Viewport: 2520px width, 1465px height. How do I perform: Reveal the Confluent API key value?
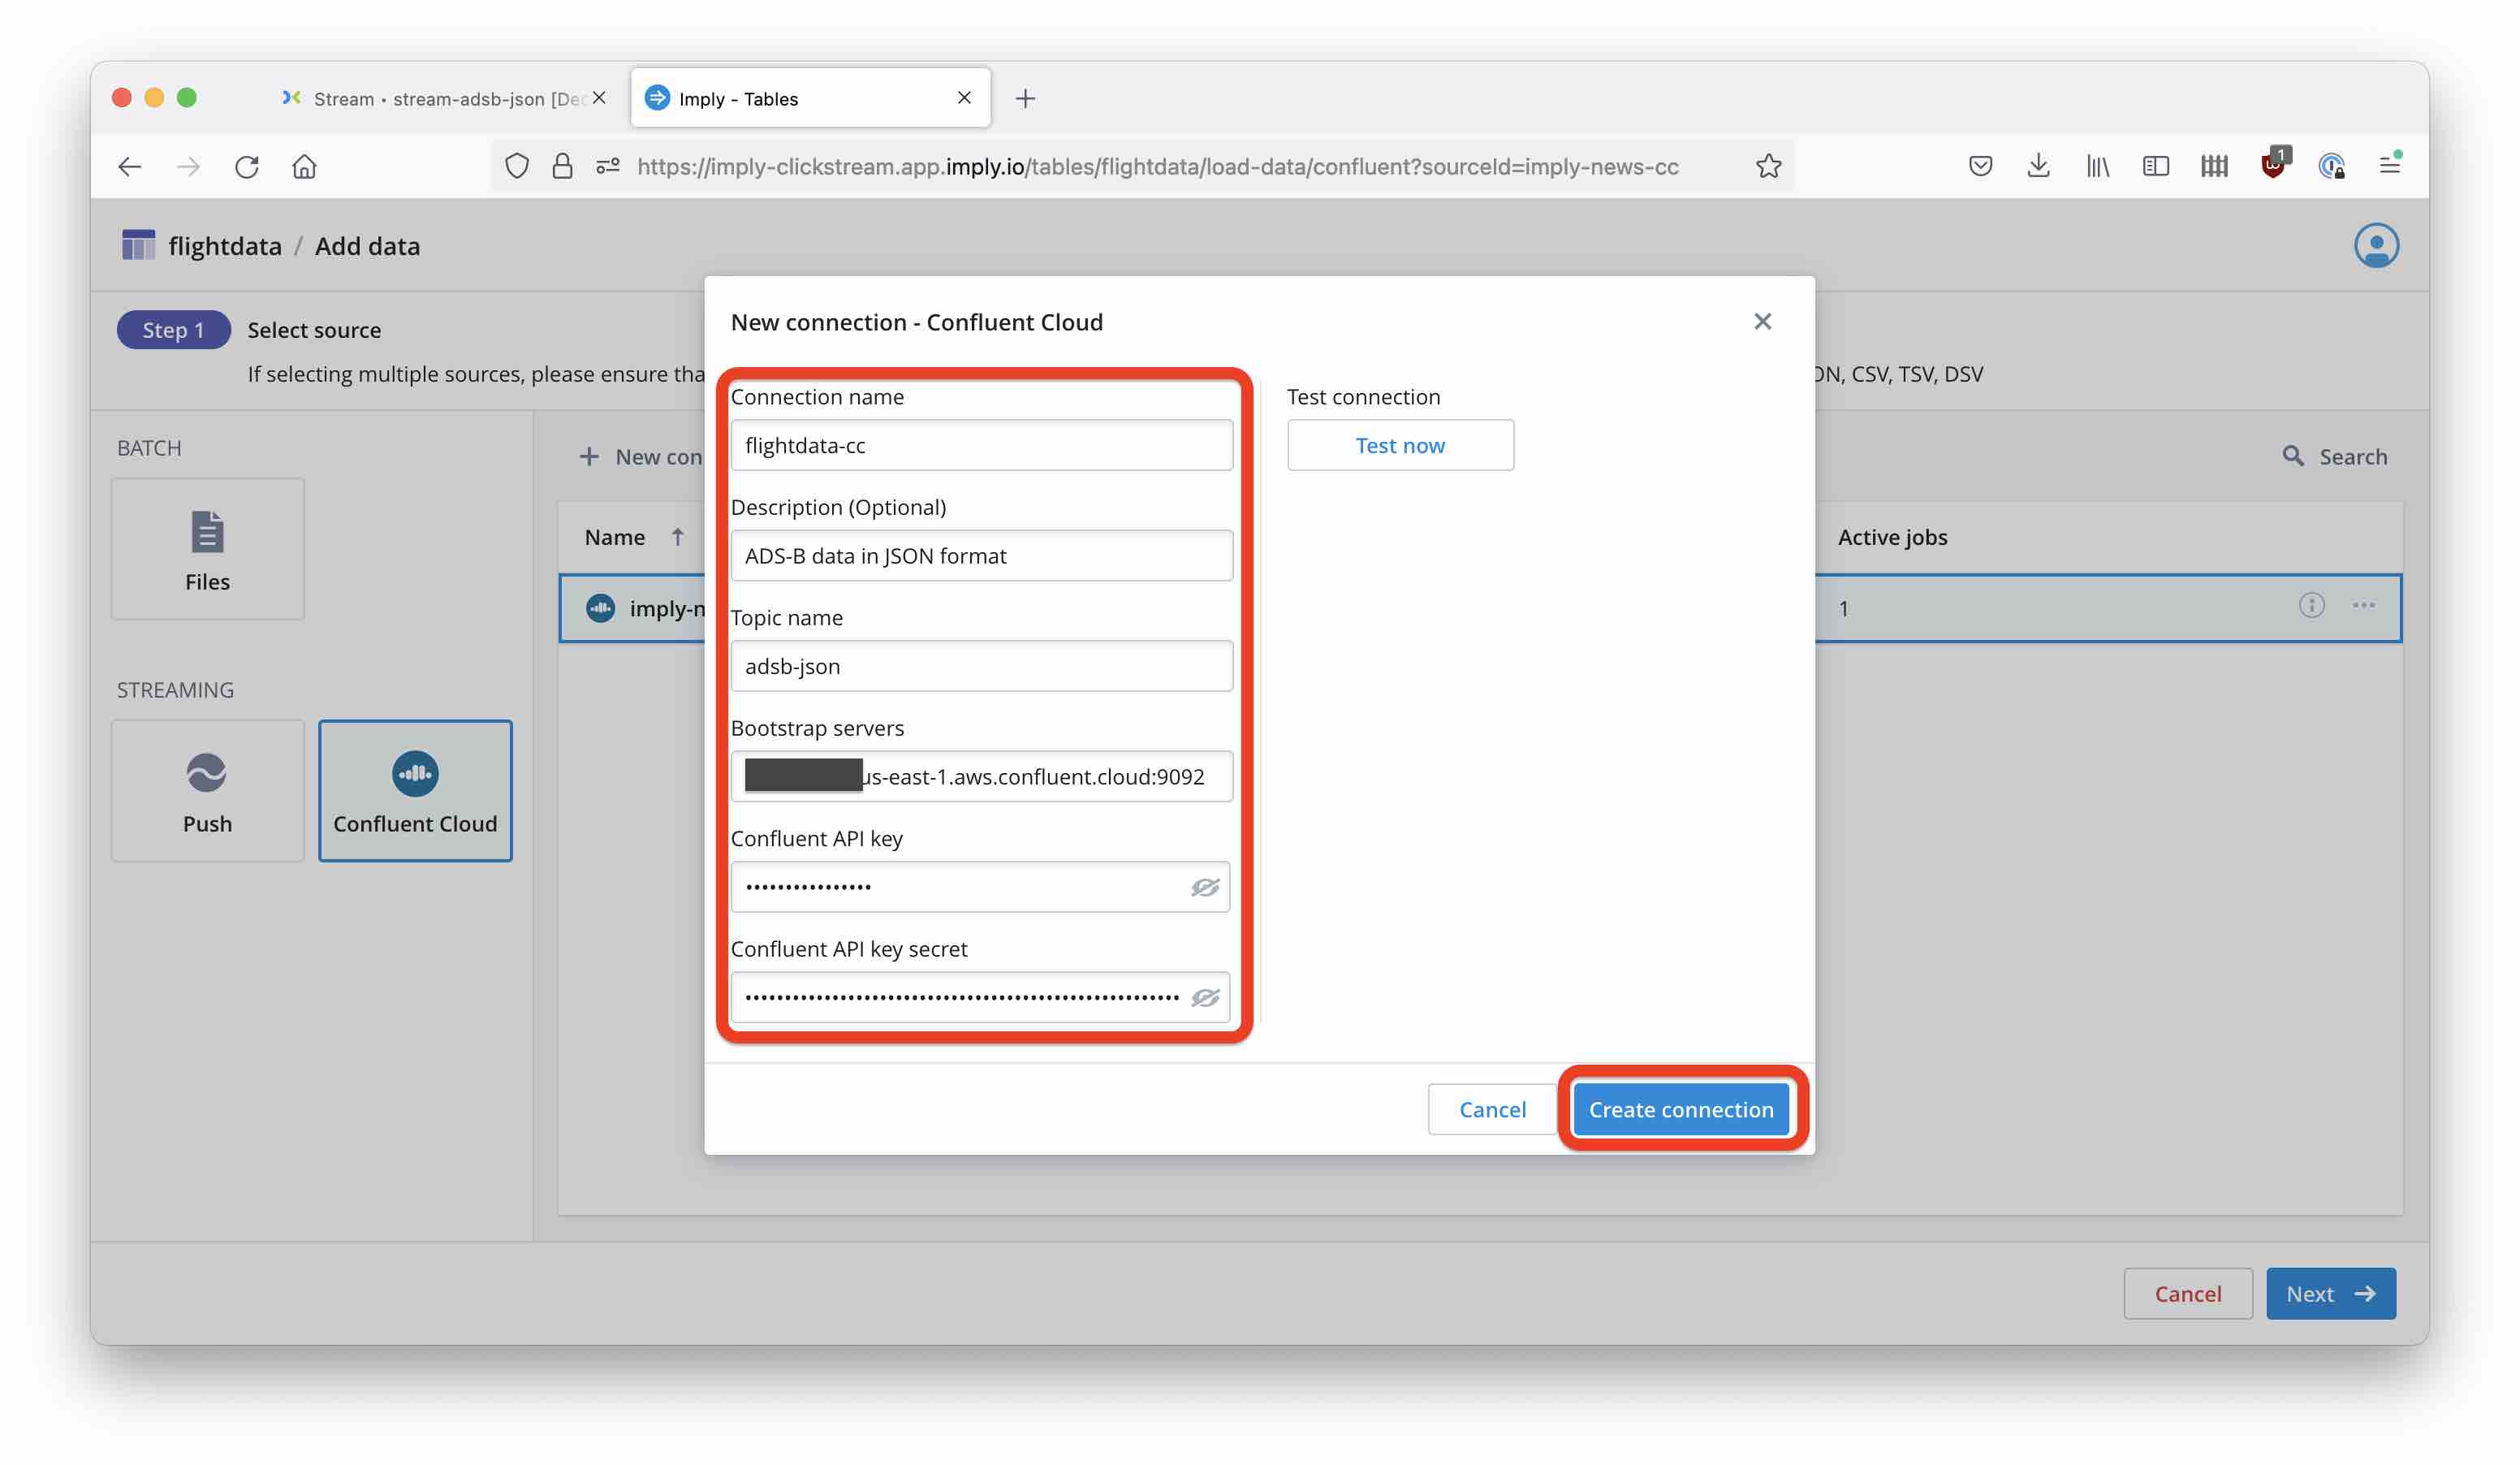[x=1206, y=887]
